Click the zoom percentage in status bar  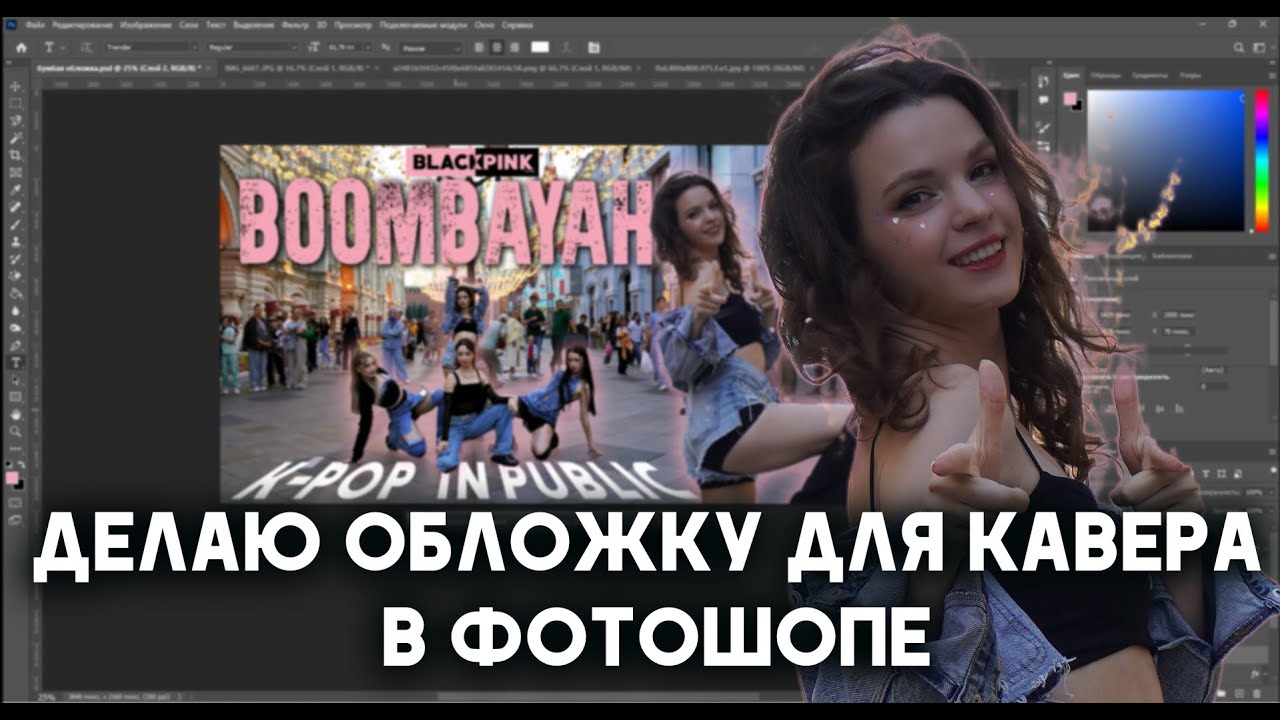click(x=46, y=696)
